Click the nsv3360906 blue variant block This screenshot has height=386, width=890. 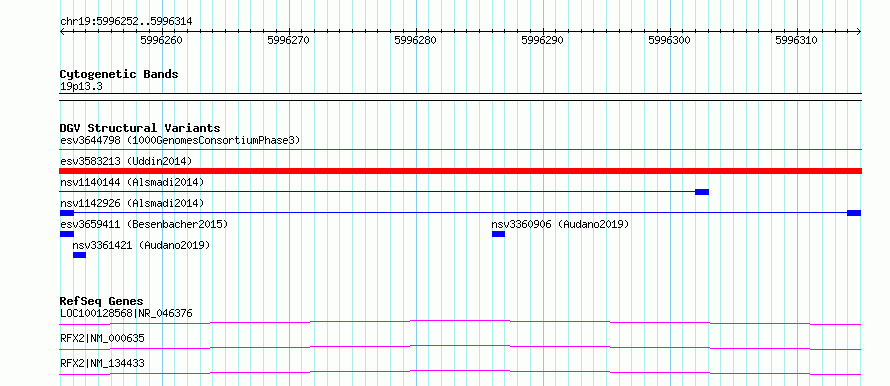tap(498, 234)
